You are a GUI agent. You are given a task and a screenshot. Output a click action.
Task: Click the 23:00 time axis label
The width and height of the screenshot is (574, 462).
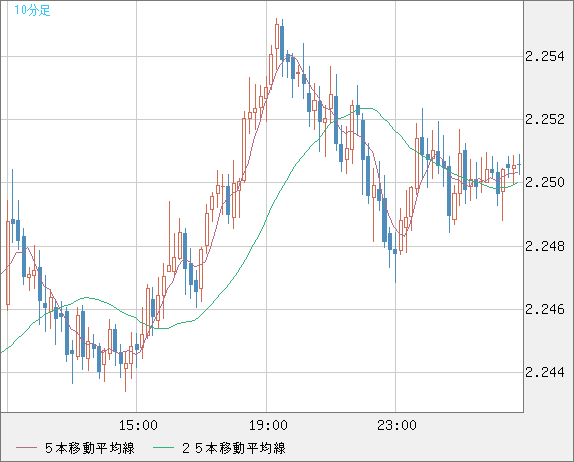[x=397, y=425]
